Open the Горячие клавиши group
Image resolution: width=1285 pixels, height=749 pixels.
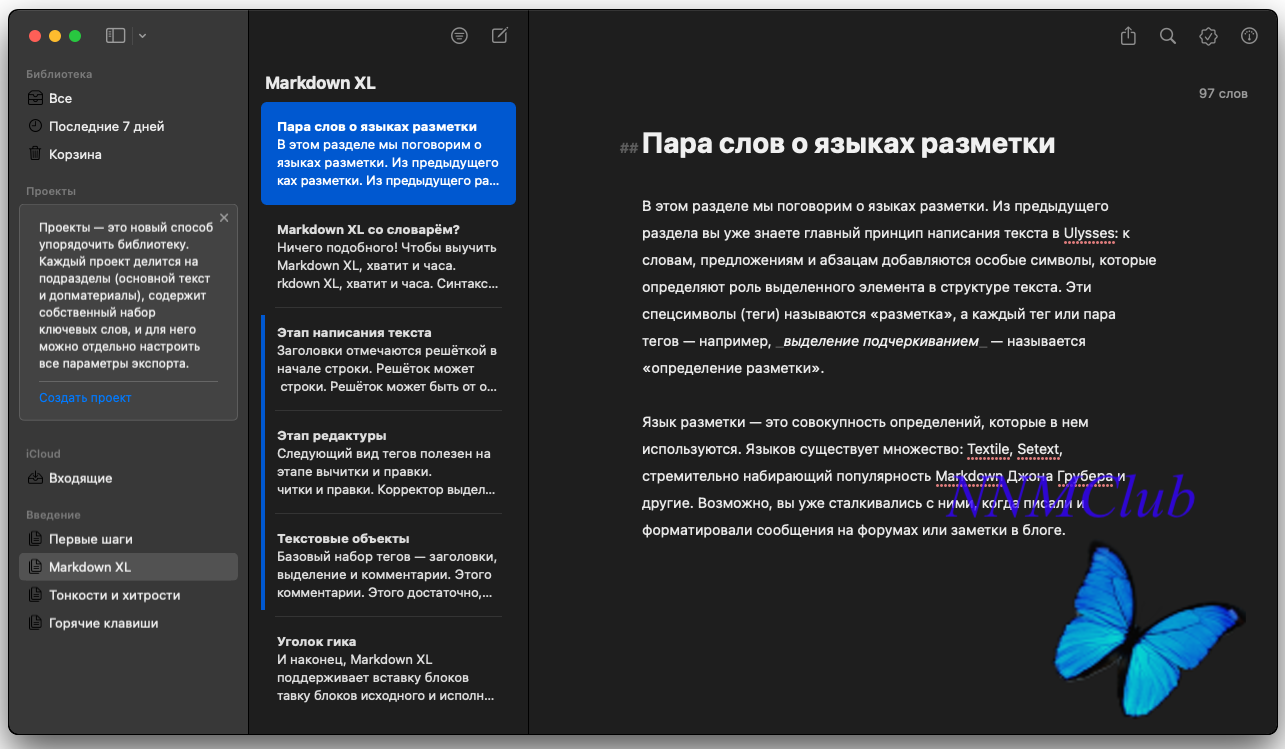(x=128, y=623)
